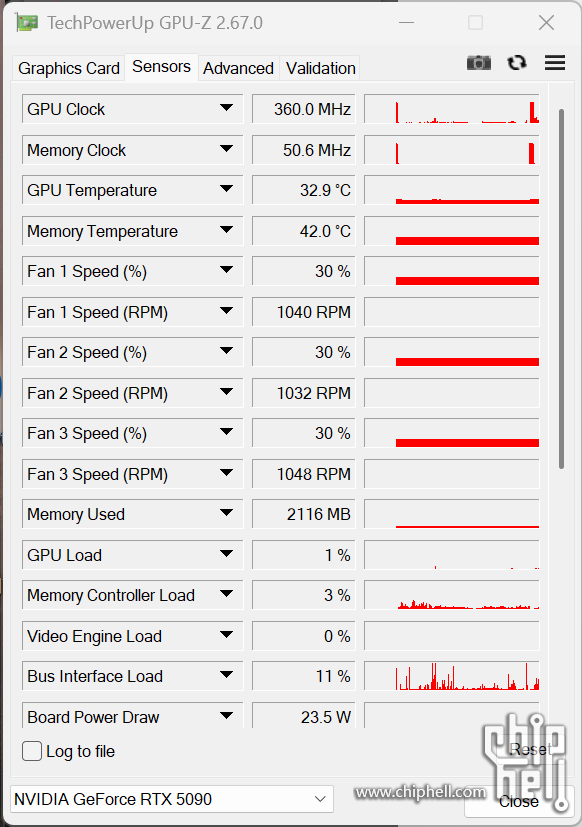The height and width of the screenshot is (827, 582).
Task: Click the GPU Temperature value field
Action: 303,190
